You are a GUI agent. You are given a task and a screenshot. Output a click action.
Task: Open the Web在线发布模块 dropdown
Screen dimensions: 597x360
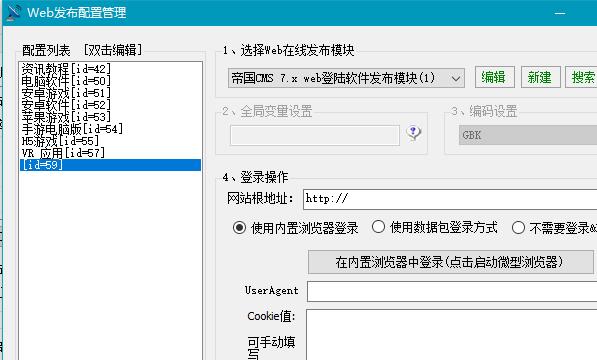[x=346, y=78]
